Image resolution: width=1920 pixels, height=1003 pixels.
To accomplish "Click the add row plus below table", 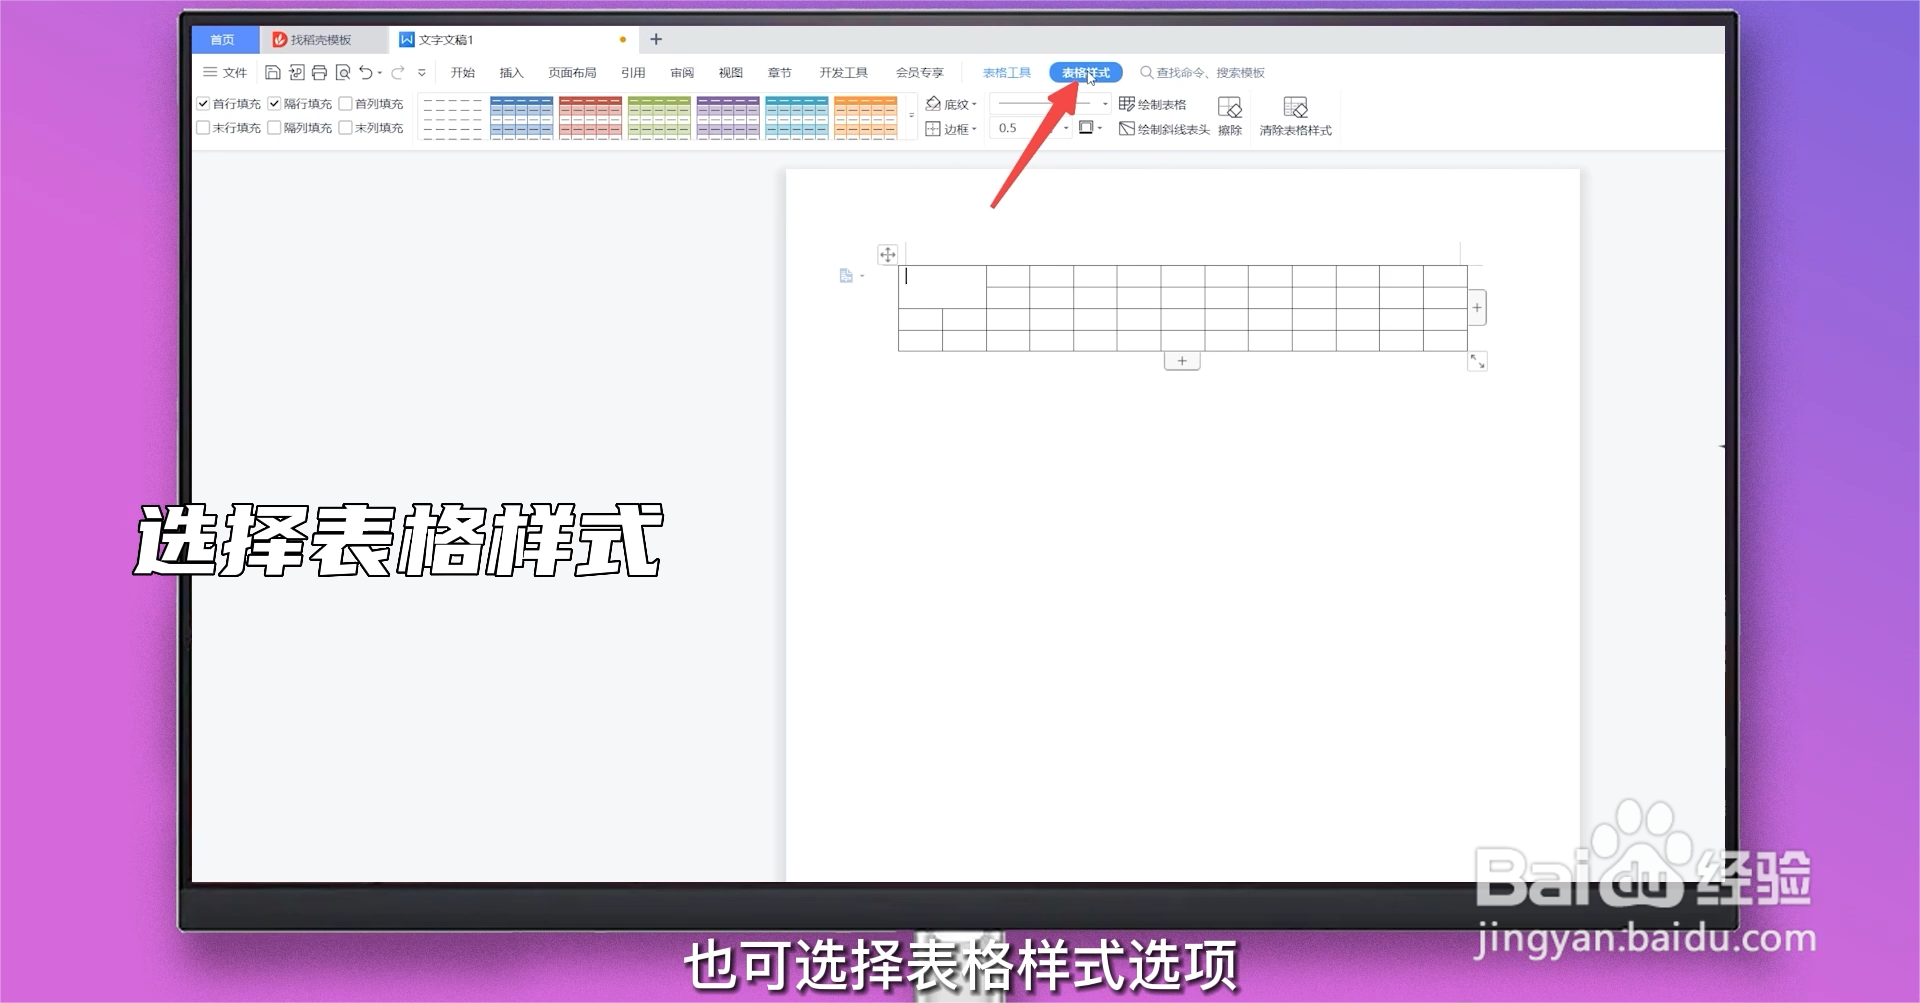I will click(x=1182, y=361).
